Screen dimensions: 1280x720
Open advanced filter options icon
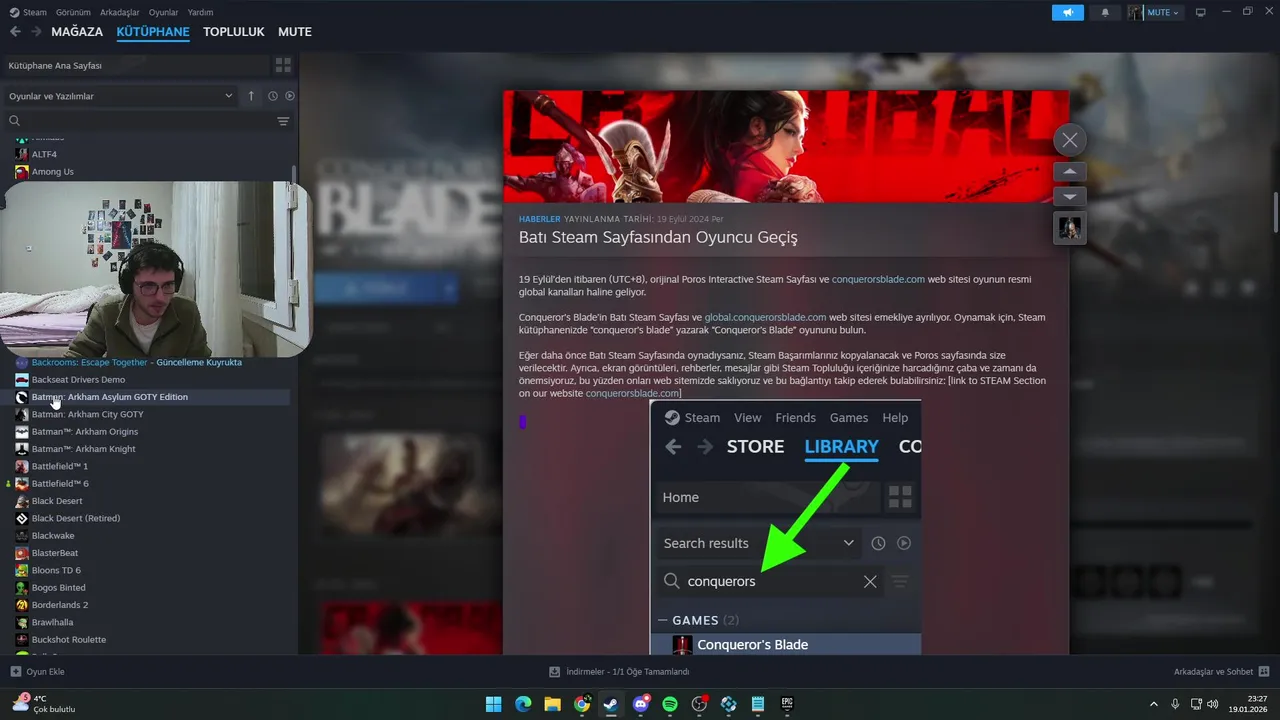tap(283, 121)
